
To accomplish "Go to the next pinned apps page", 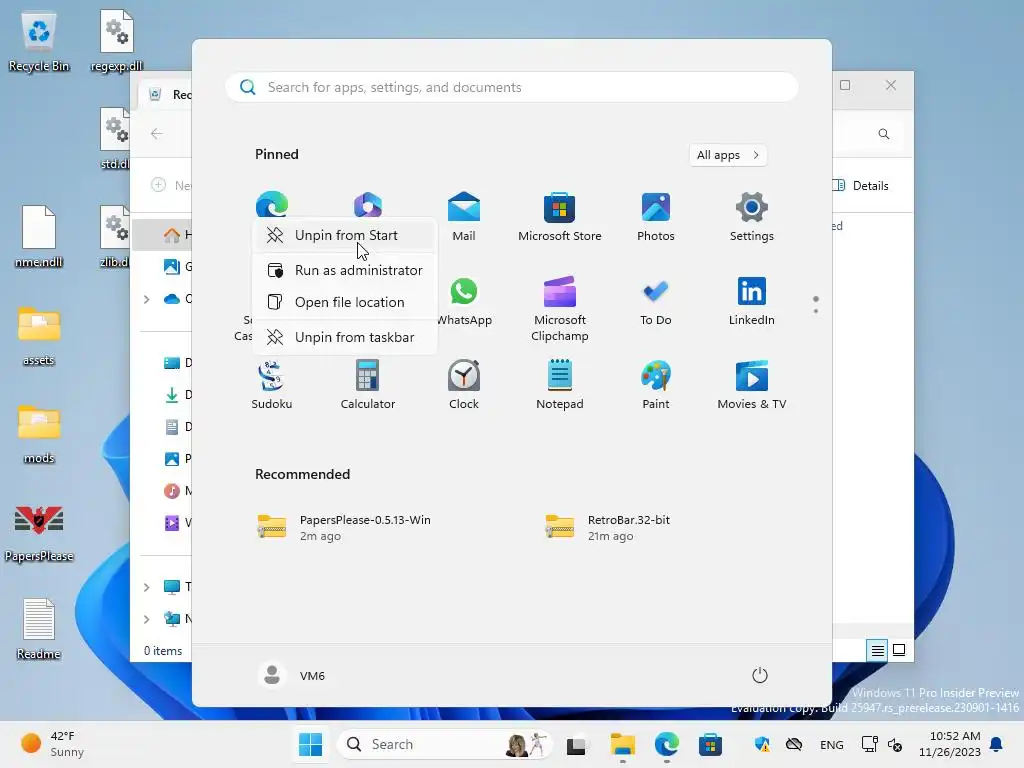I will click(x=816, y=310).
